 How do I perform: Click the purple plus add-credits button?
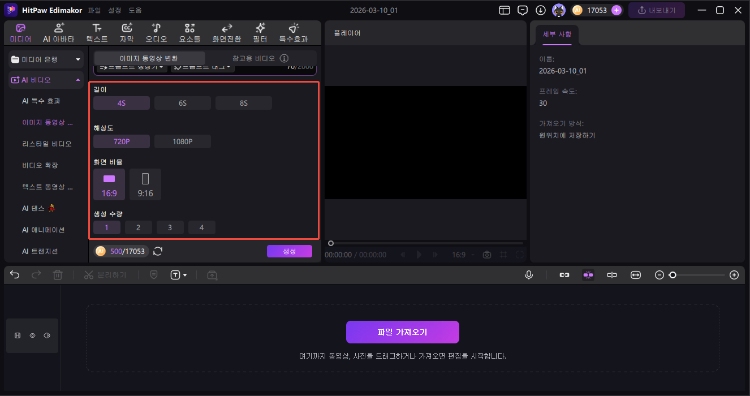pyautogui.click(x=617, y=10)
